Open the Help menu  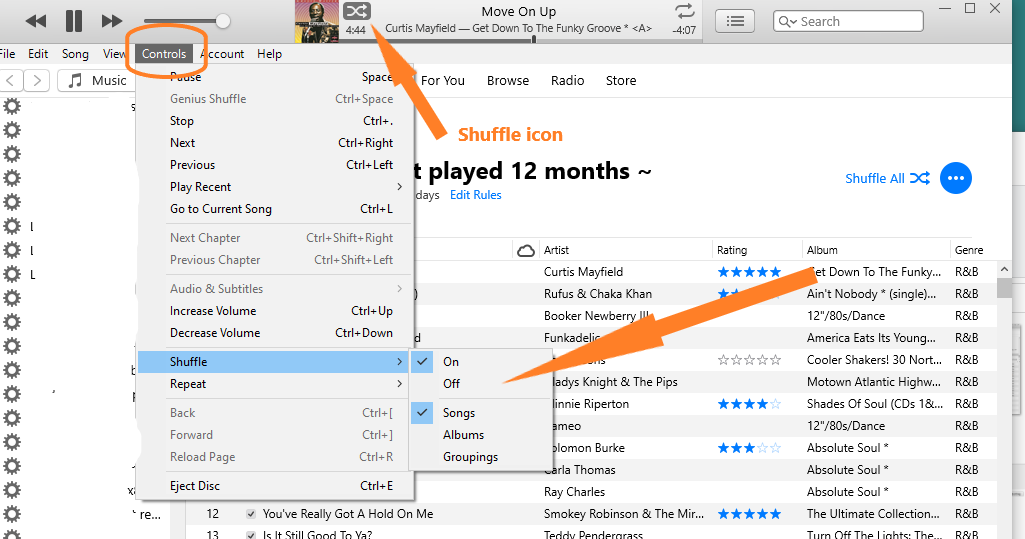click(x=269, y=54)
